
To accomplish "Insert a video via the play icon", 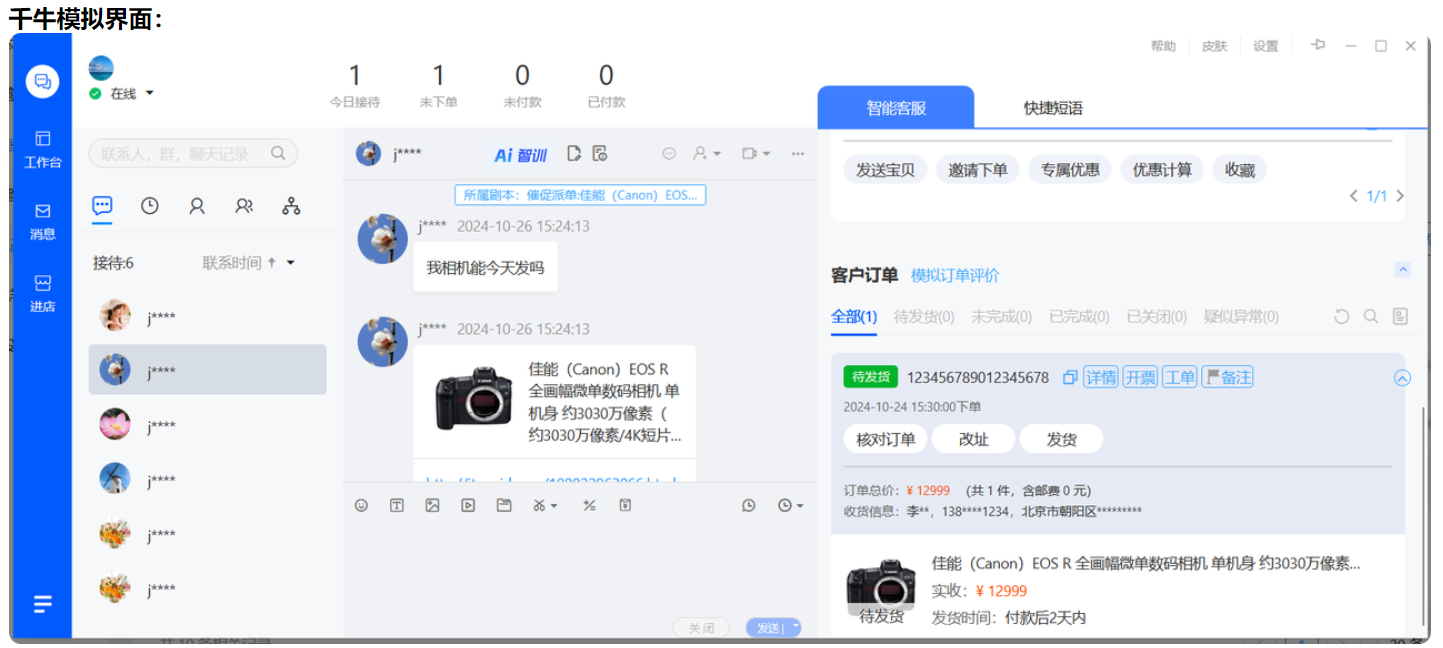I will pos(468,505).
